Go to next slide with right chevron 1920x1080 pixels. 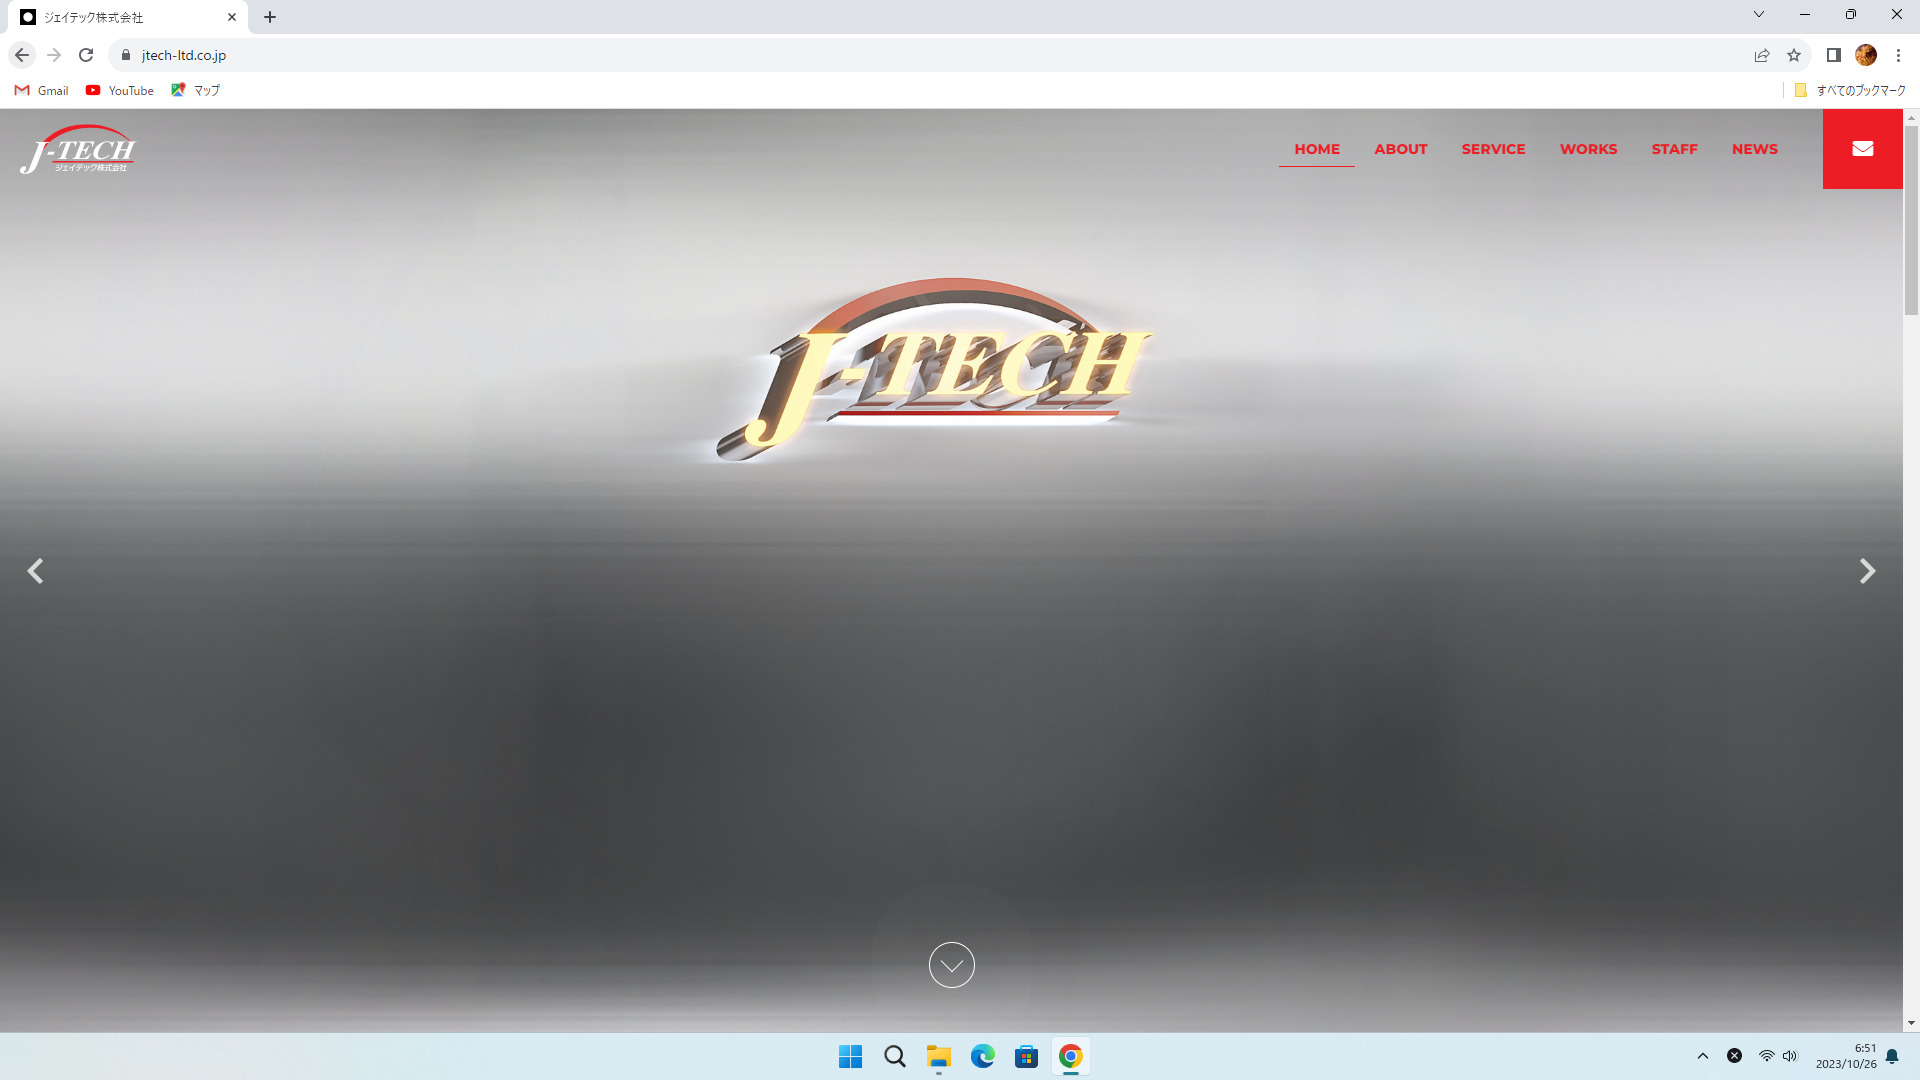(x=1866, y=571)
